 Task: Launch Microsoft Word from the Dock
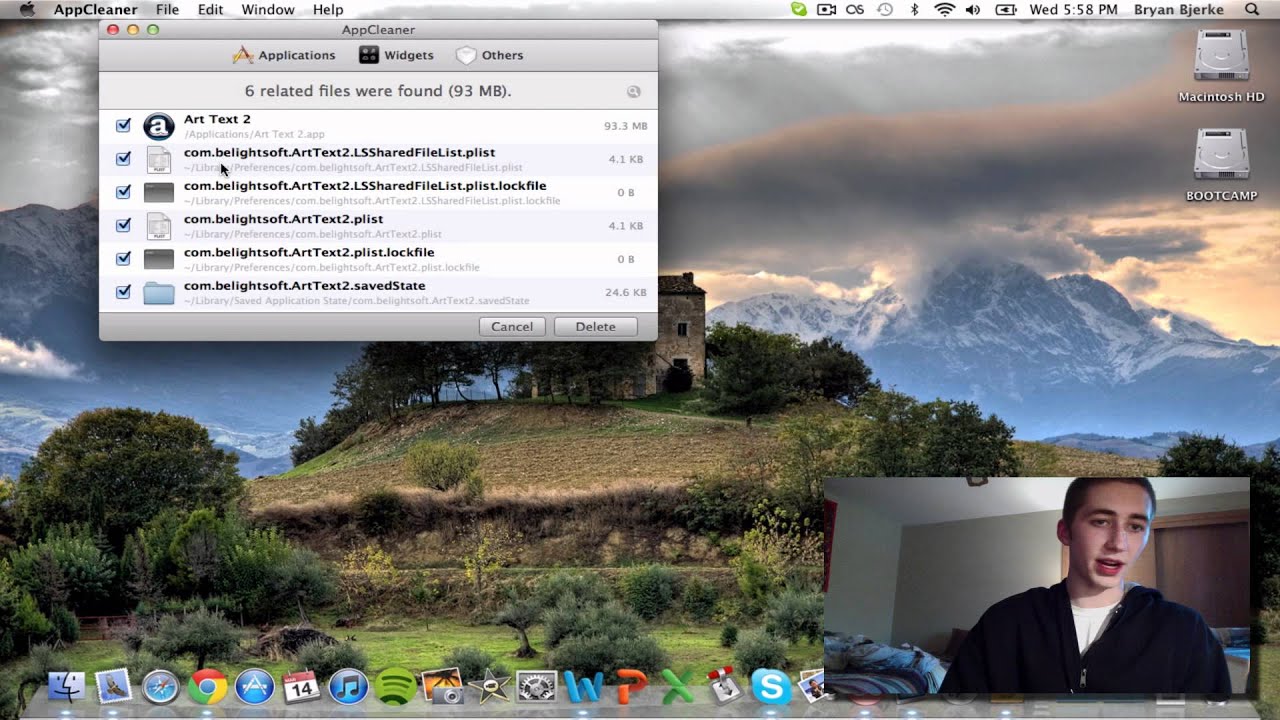point(583,687)
